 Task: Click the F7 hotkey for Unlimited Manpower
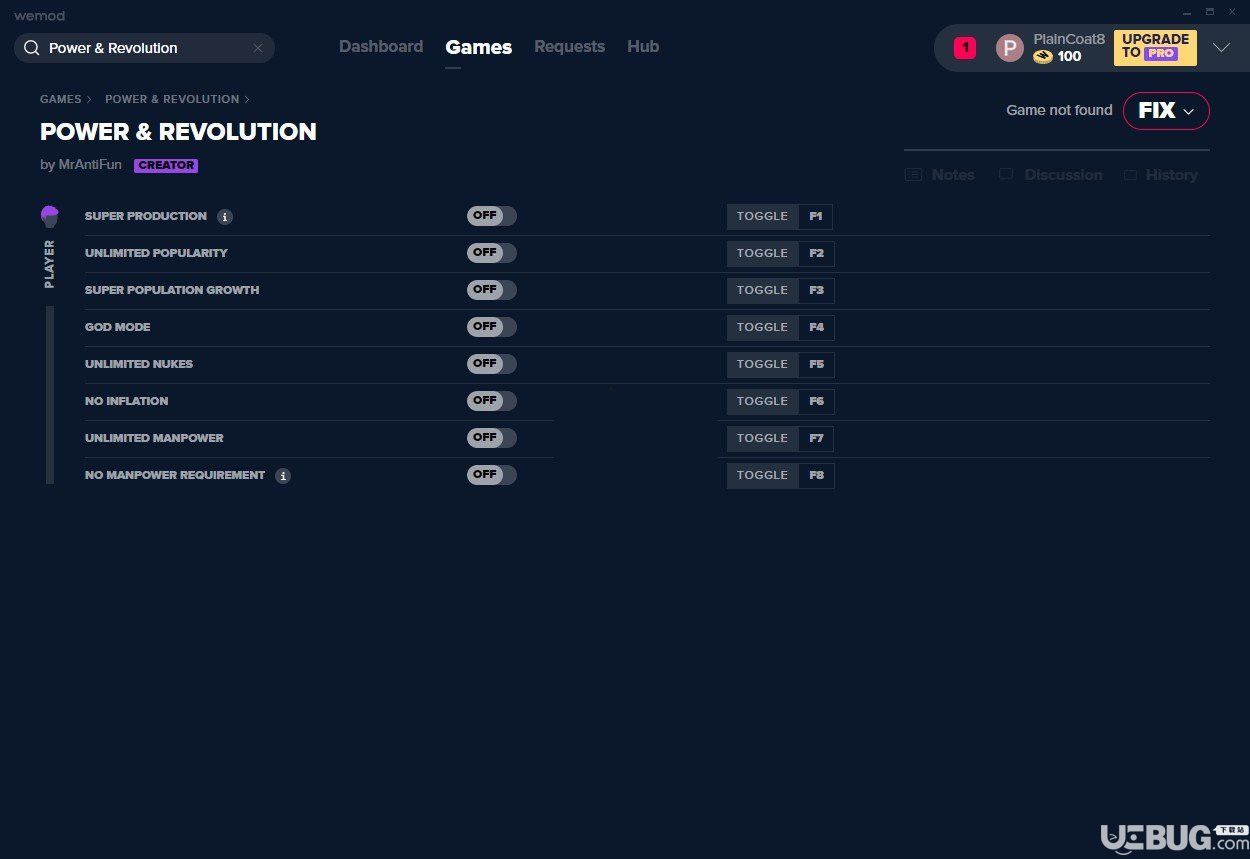816,438
